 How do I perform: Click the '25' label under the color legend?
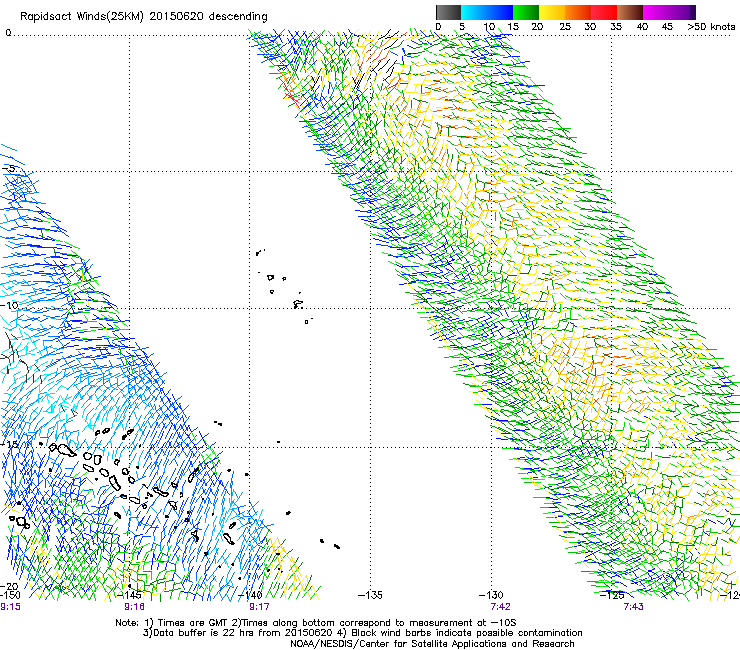pyautogui.click(x=565, y=27)
